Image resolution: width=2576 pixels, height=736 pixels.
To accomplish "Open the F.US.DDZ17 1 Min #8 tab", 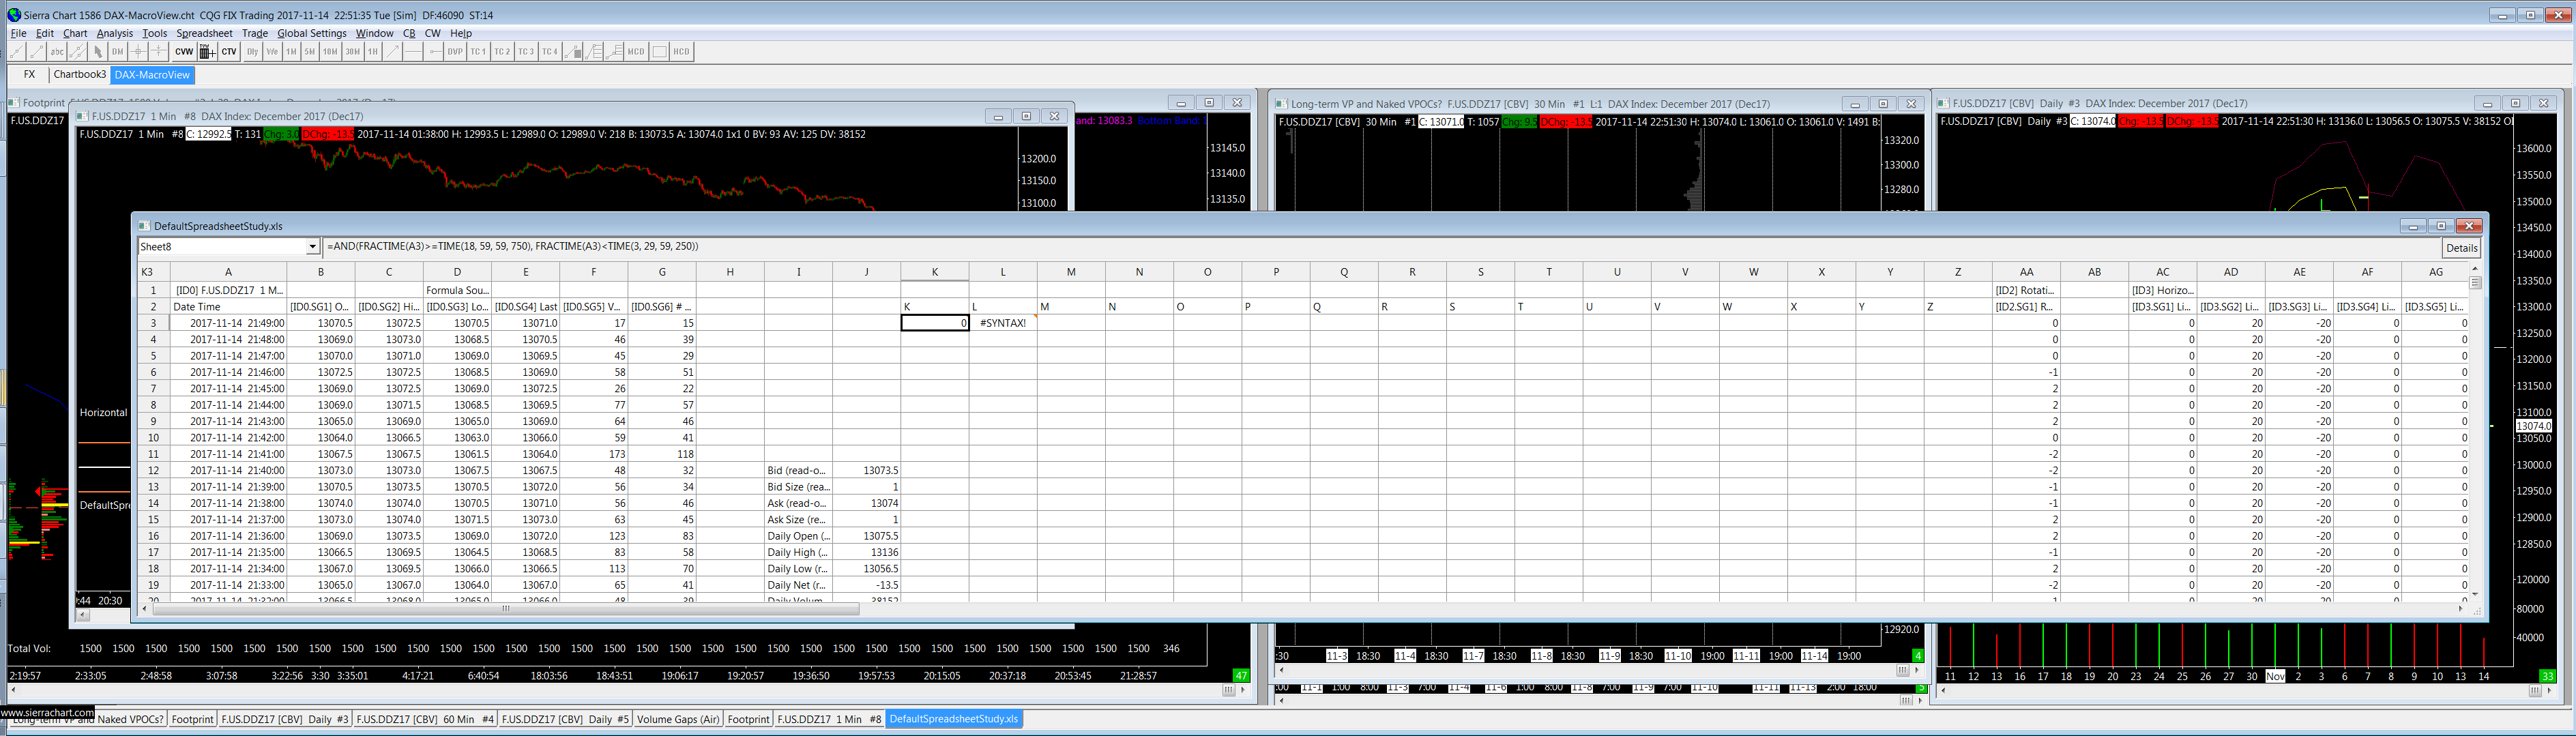I will [829, 719].
